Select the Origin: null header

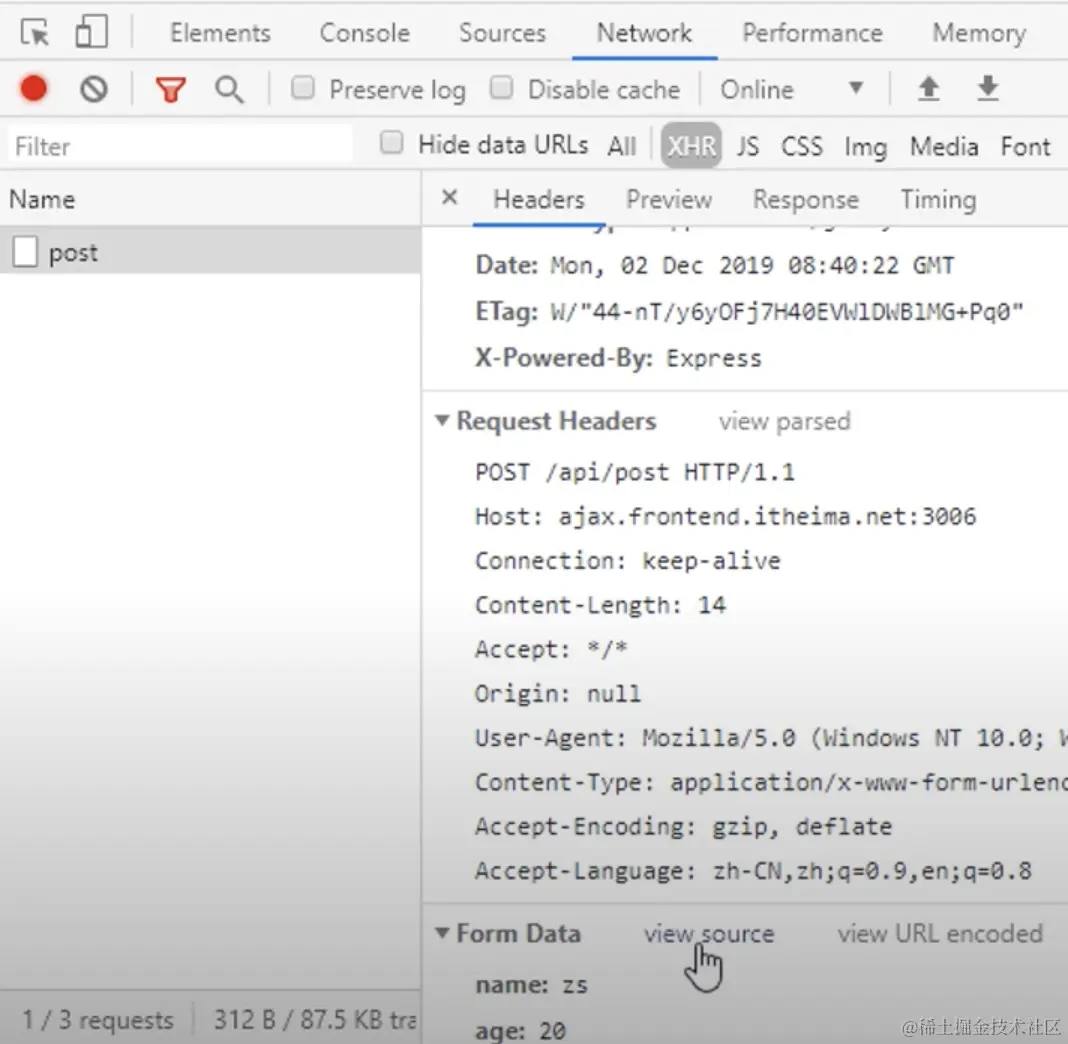(x=557, y=693)
